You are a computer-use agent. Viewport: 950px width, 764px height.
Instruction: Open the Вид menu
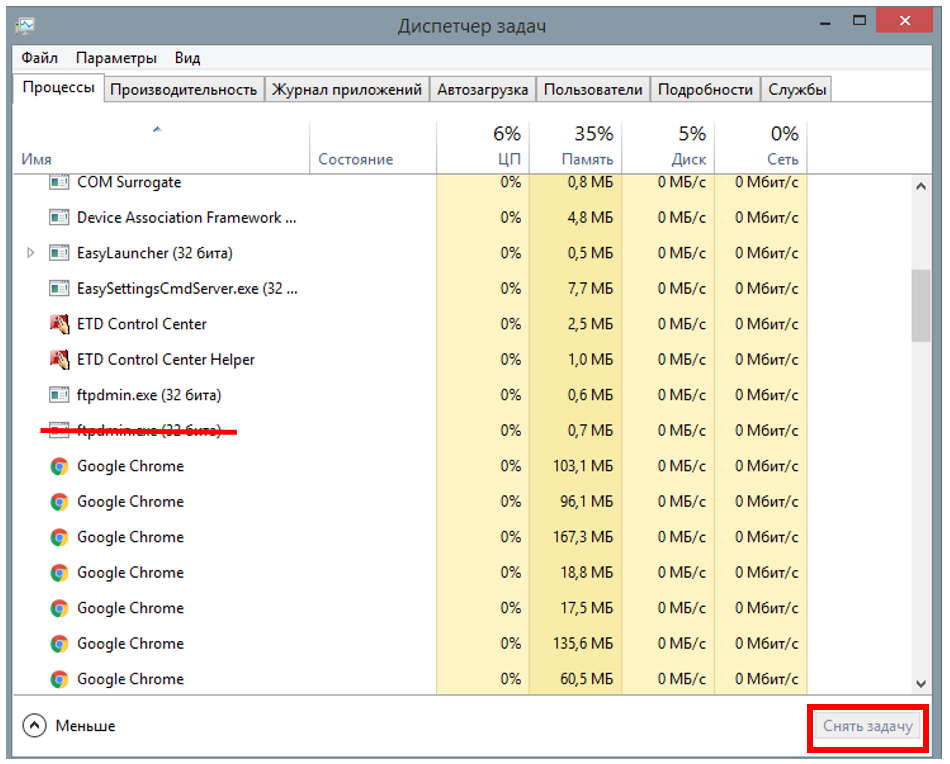point(187,58)
